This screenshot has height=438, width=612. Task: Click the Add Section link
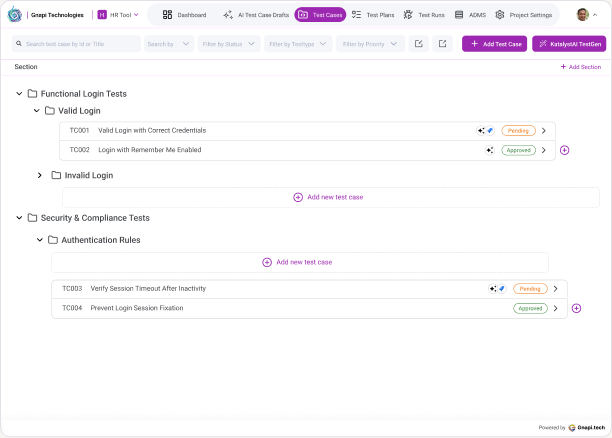[581, 67]
